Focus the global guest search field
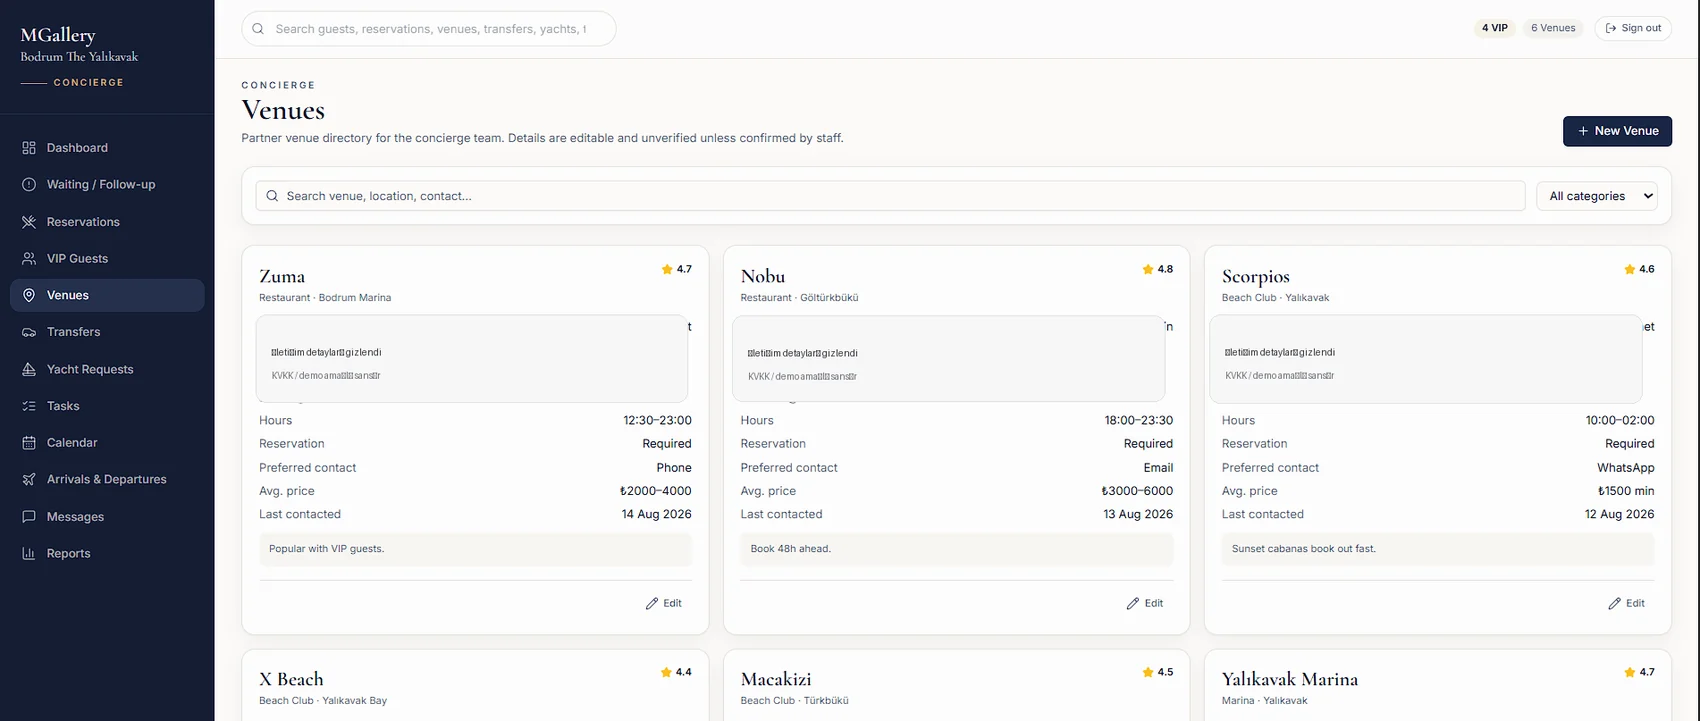The height and width of the screenshot is (721, 1700). coord(429,29)
